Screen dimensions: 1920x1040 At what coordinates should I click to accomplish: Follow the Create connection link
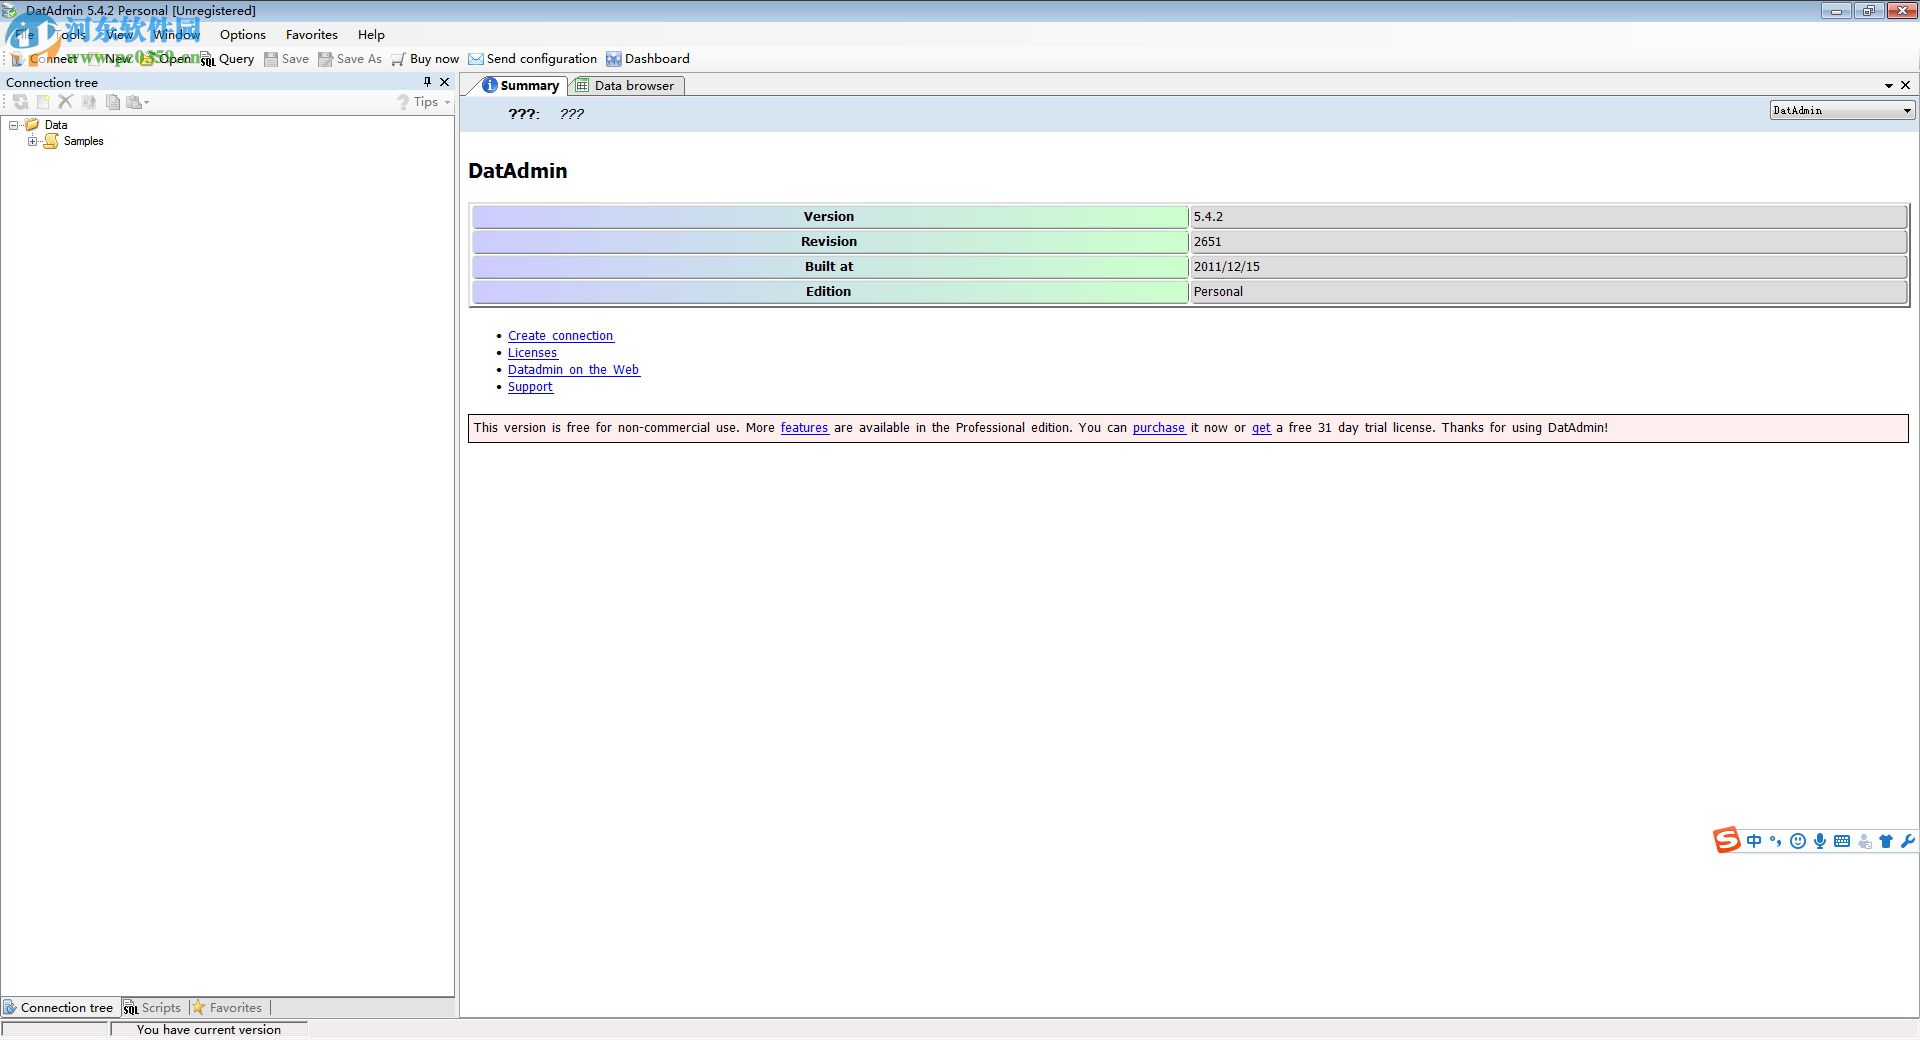coord(560,336)
